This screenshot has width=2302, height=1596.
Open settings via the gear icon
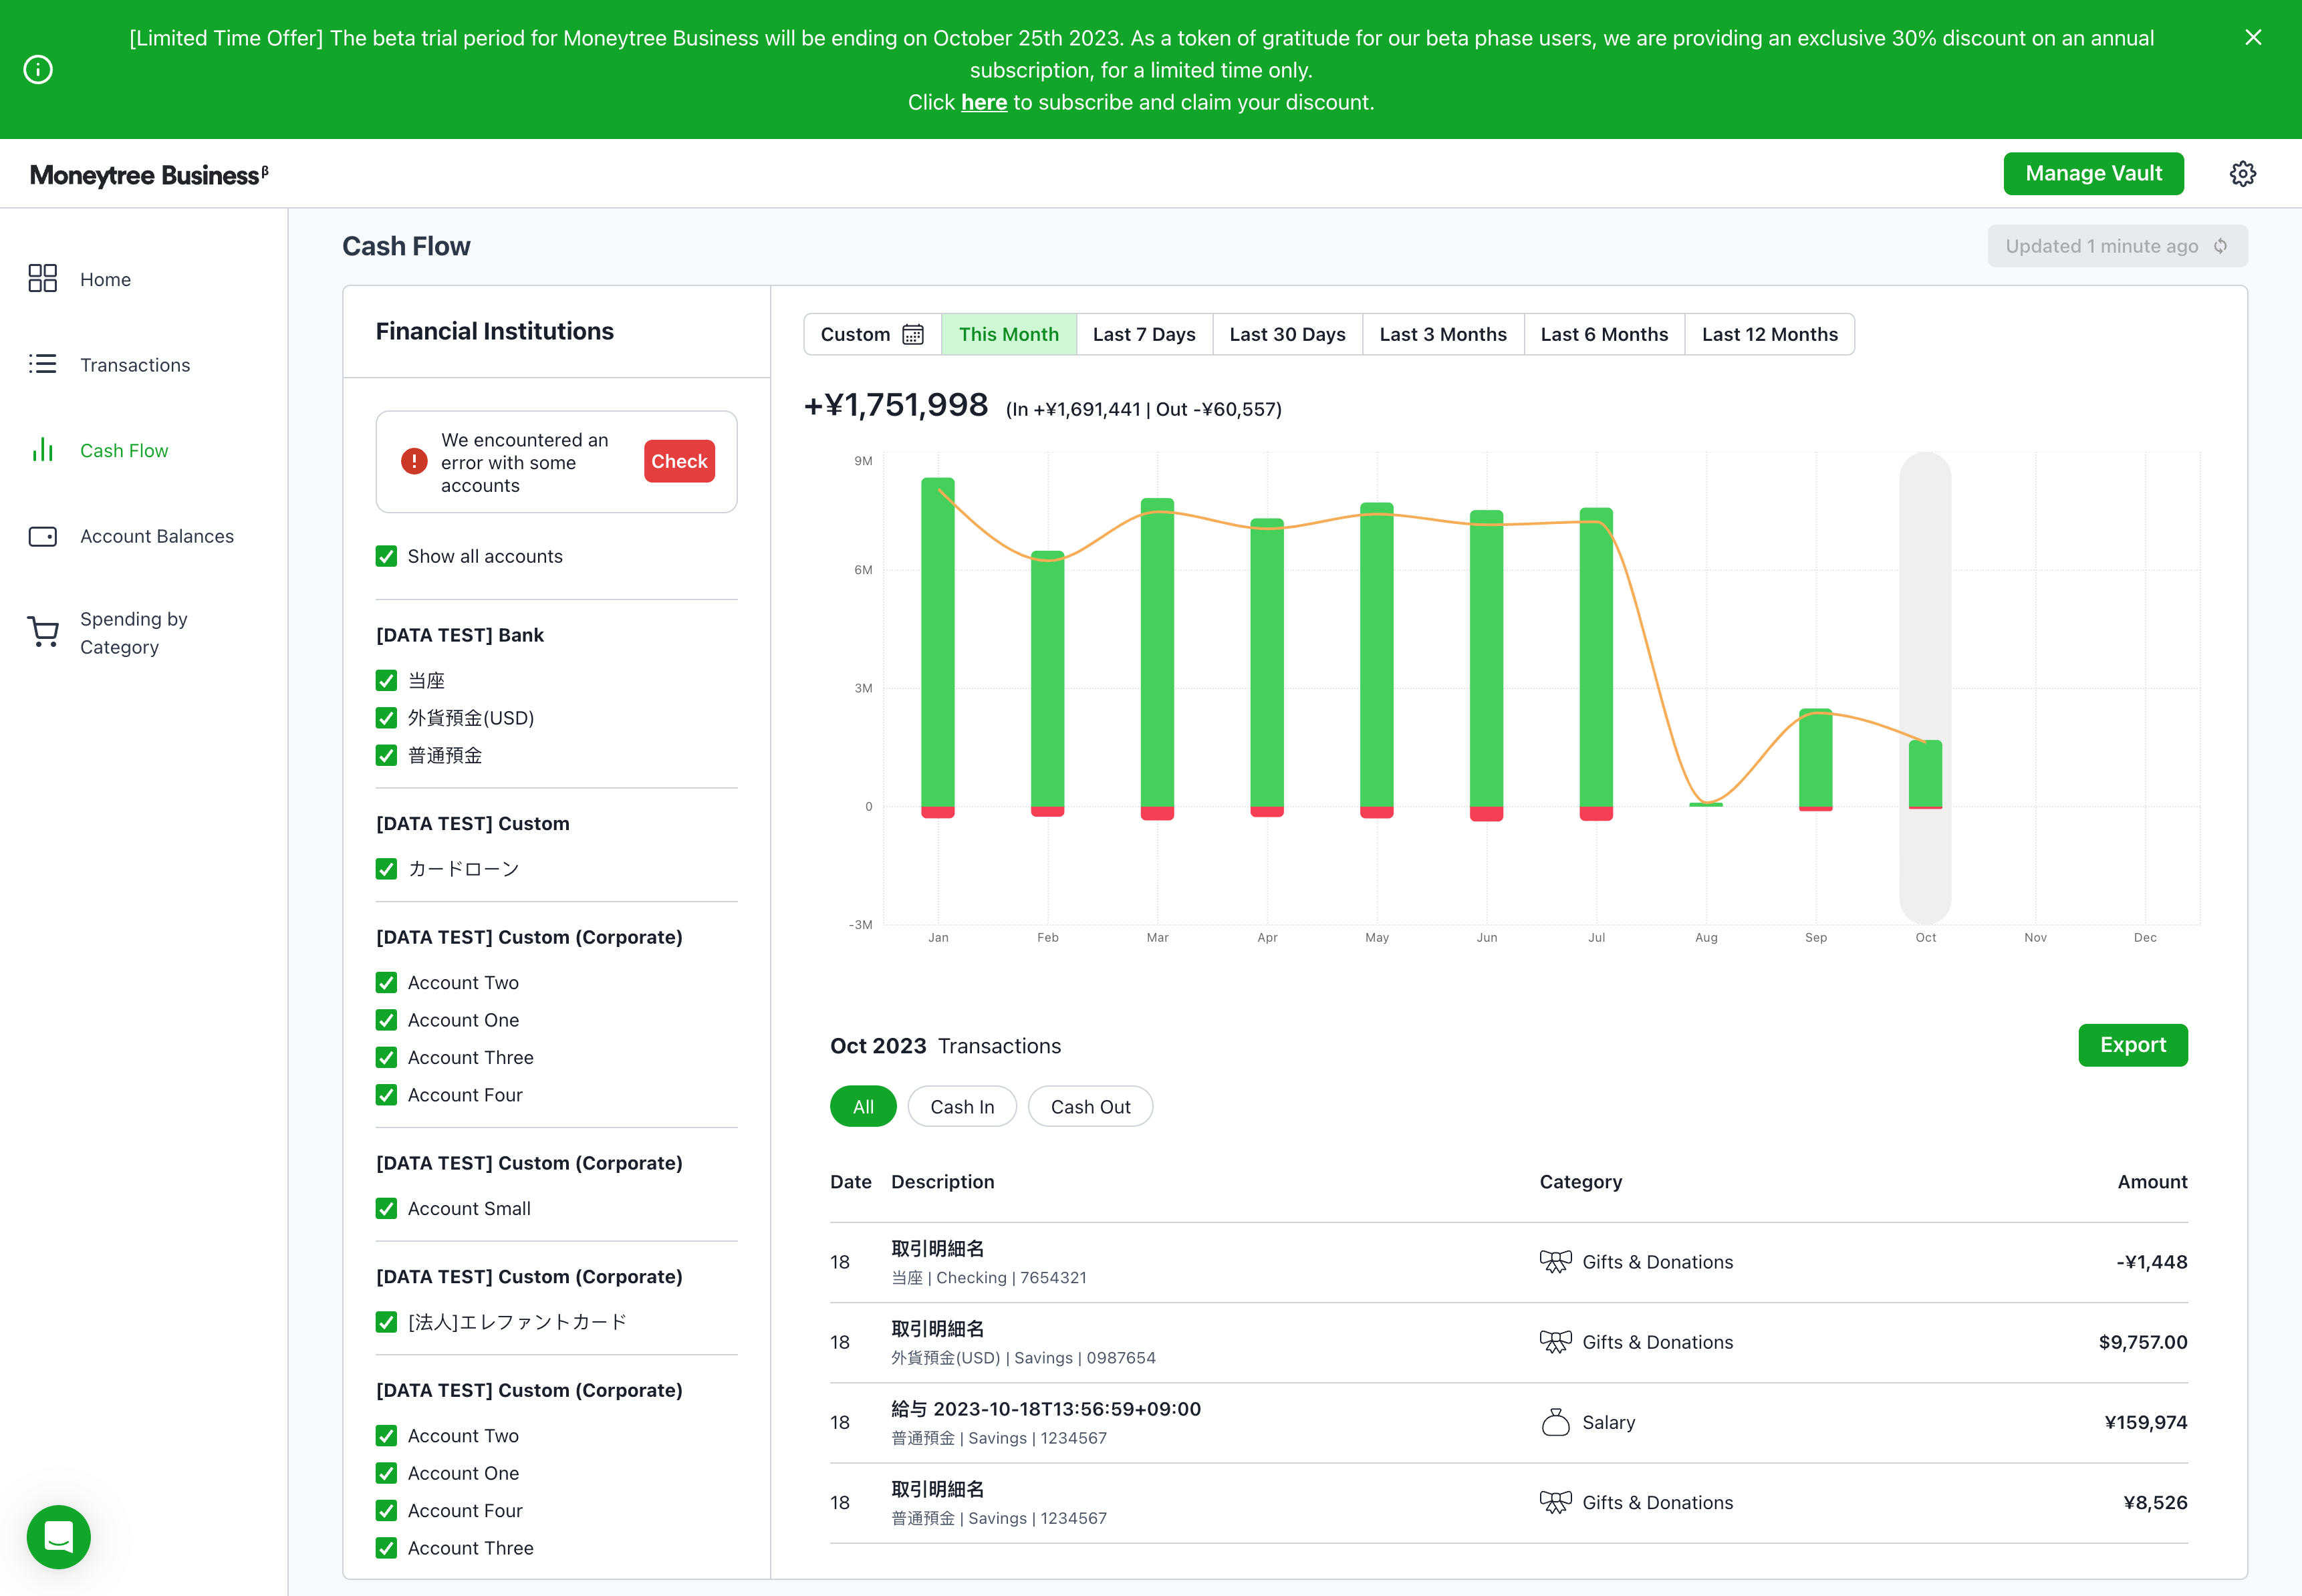(2243, 174)
